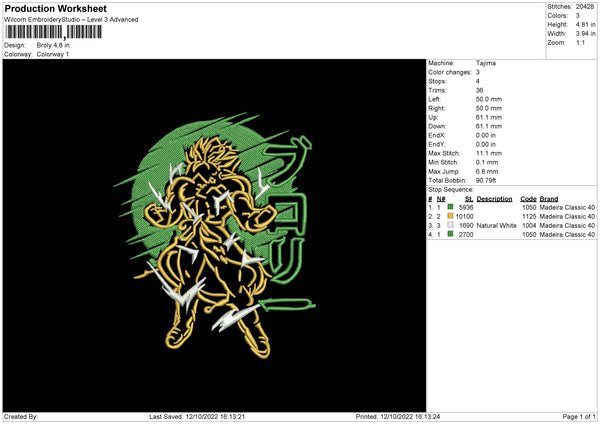The height and width of the screenshot is (424, 600).
Task: Click the Trims value 36
Action: click(479, 90)
